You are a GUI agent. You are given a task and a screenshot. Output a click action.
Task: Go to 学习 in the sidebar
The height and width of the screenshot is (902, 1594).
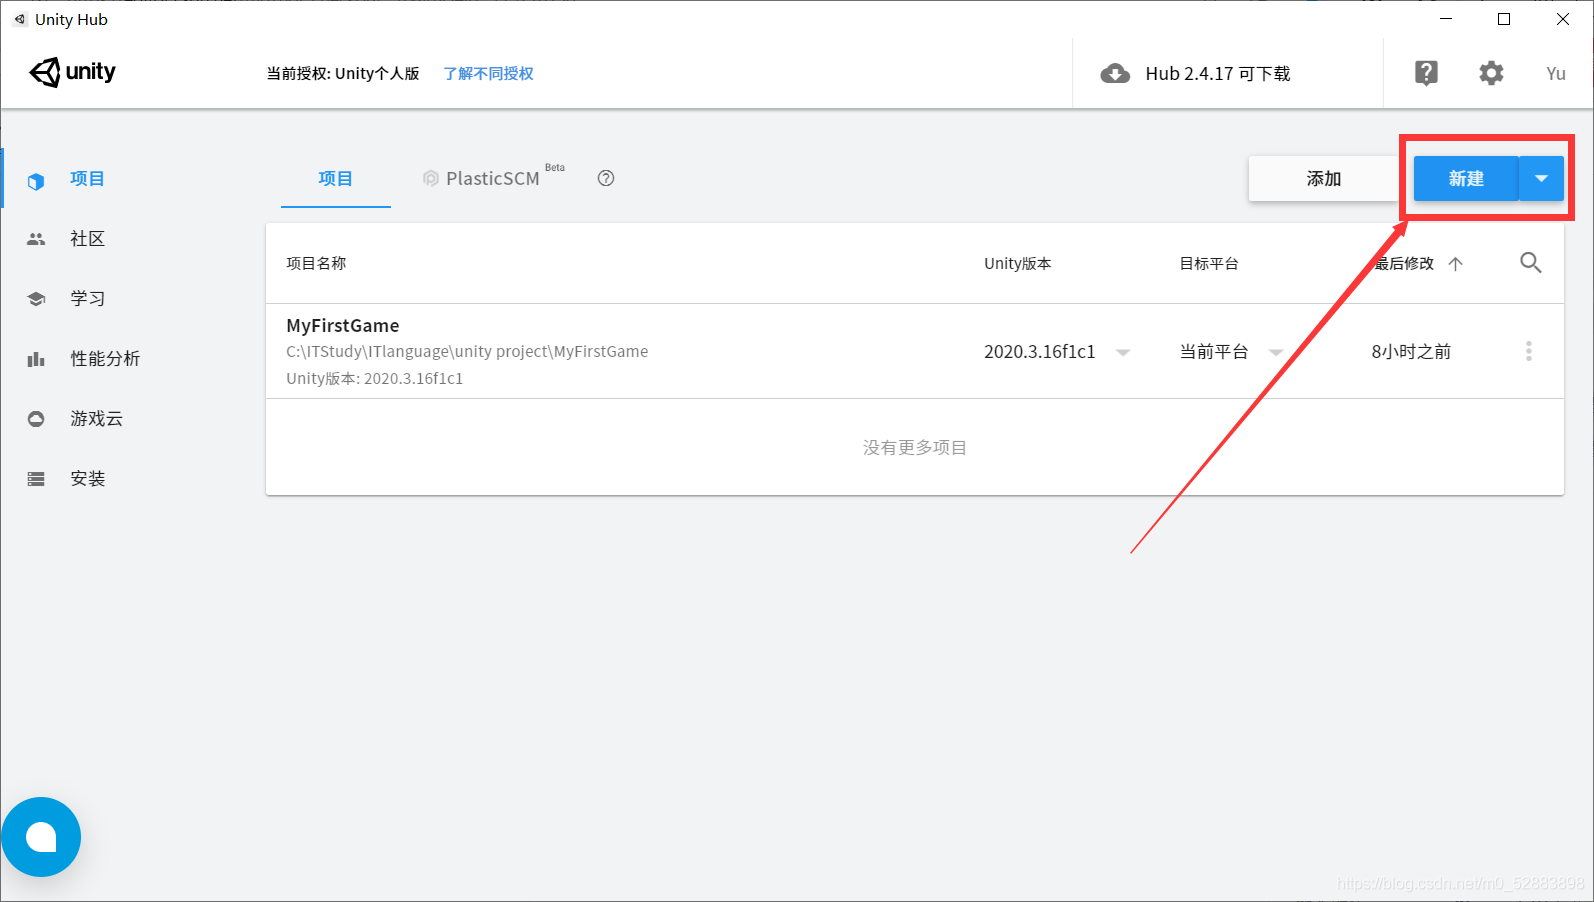[88, 298]
